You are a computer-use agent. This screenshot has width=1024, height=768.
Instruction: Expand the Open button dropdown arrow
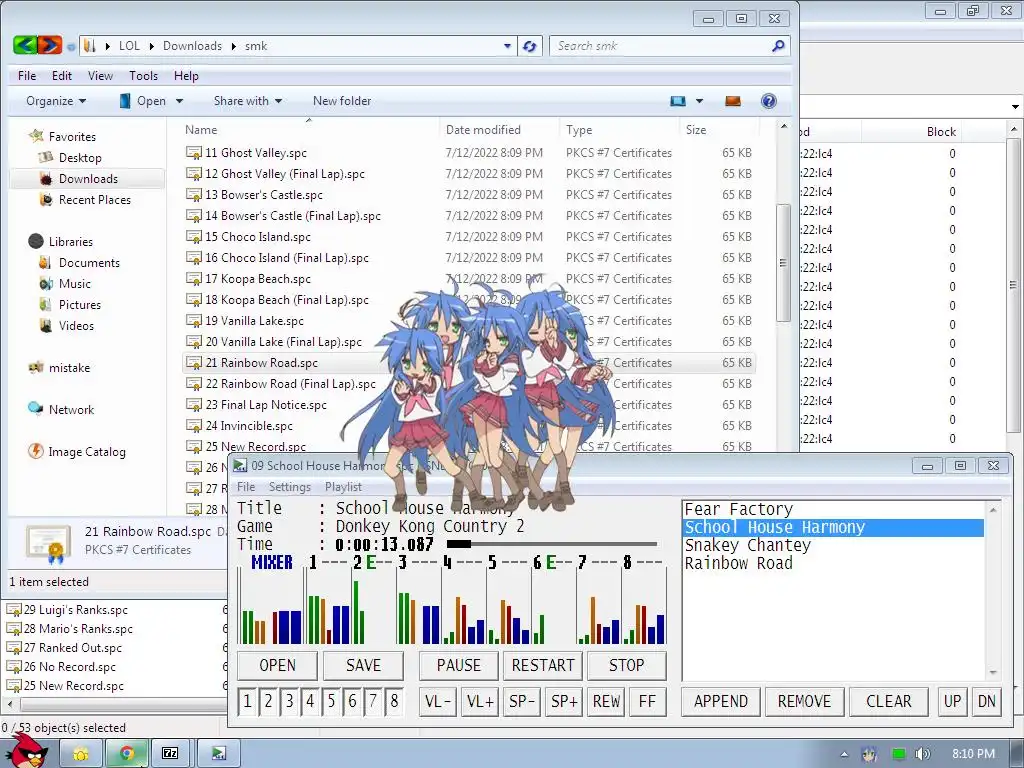pyautogui.click(x=179, y=101)
